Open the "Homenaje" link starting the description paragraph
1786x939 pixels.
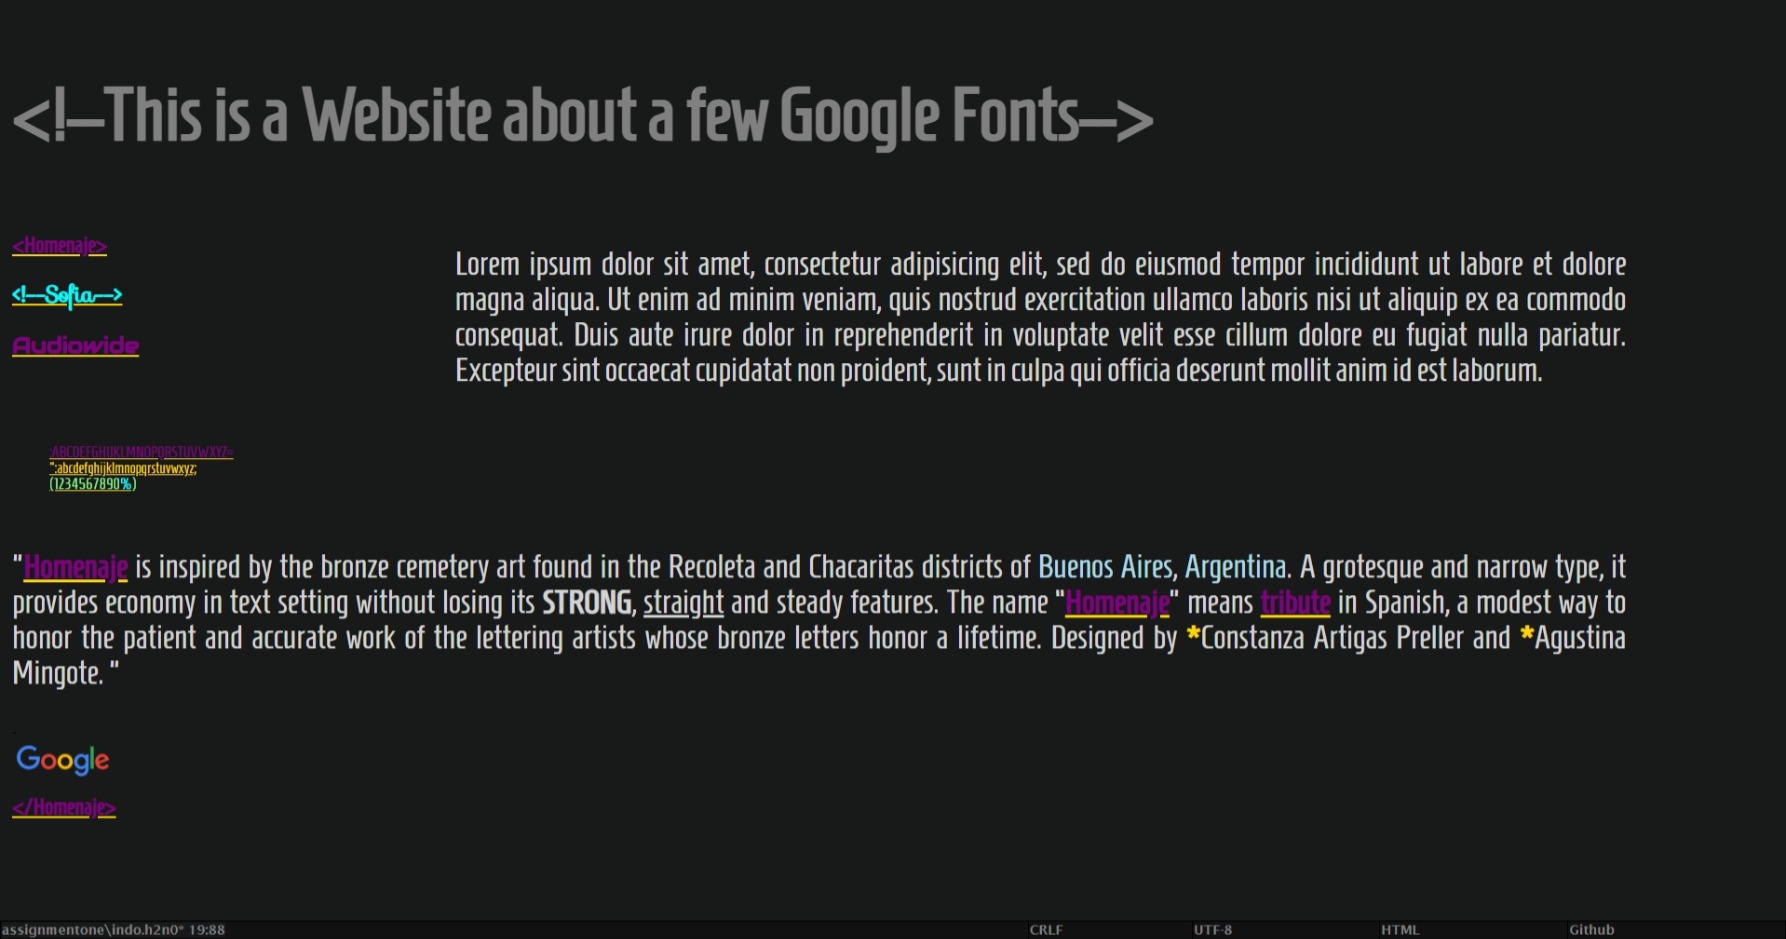[73, 566]
